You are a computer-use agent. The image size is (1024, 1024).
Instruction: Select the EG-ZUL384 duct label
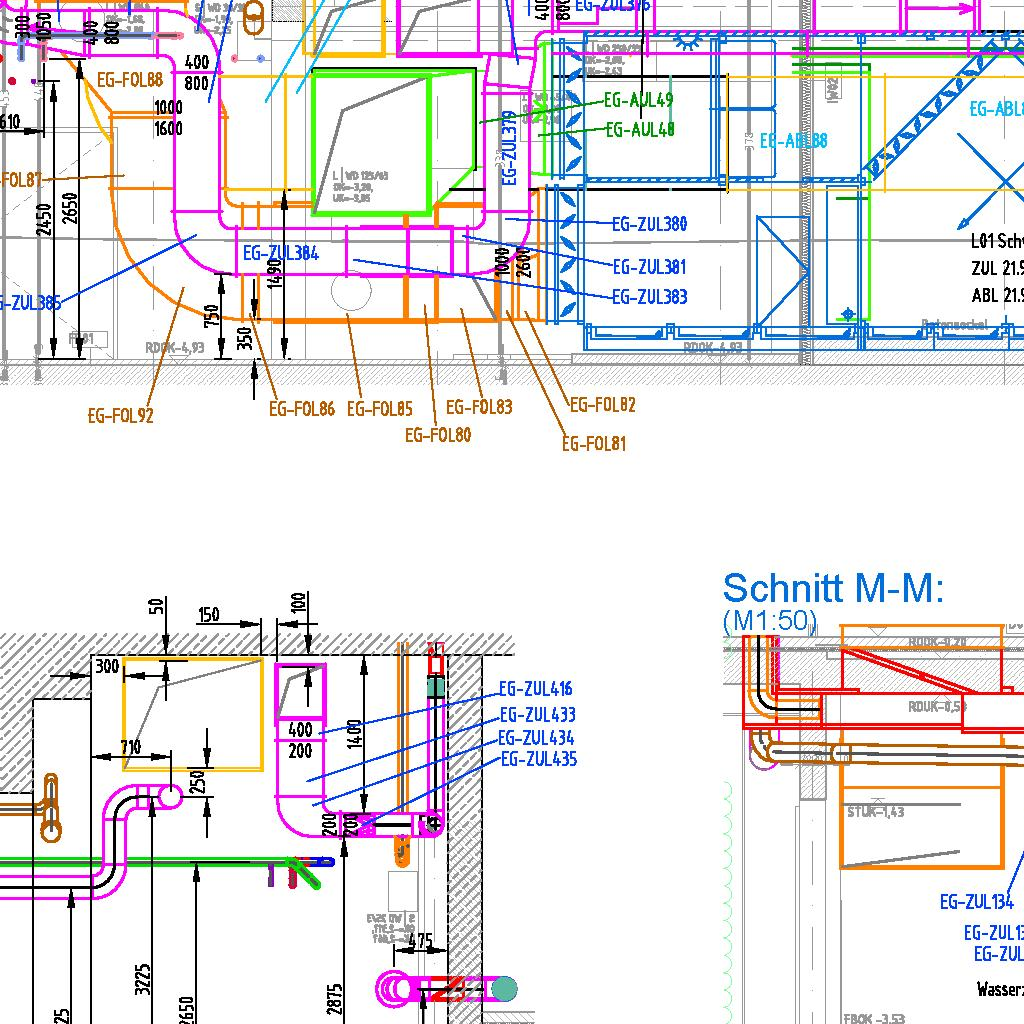point(281,253)
